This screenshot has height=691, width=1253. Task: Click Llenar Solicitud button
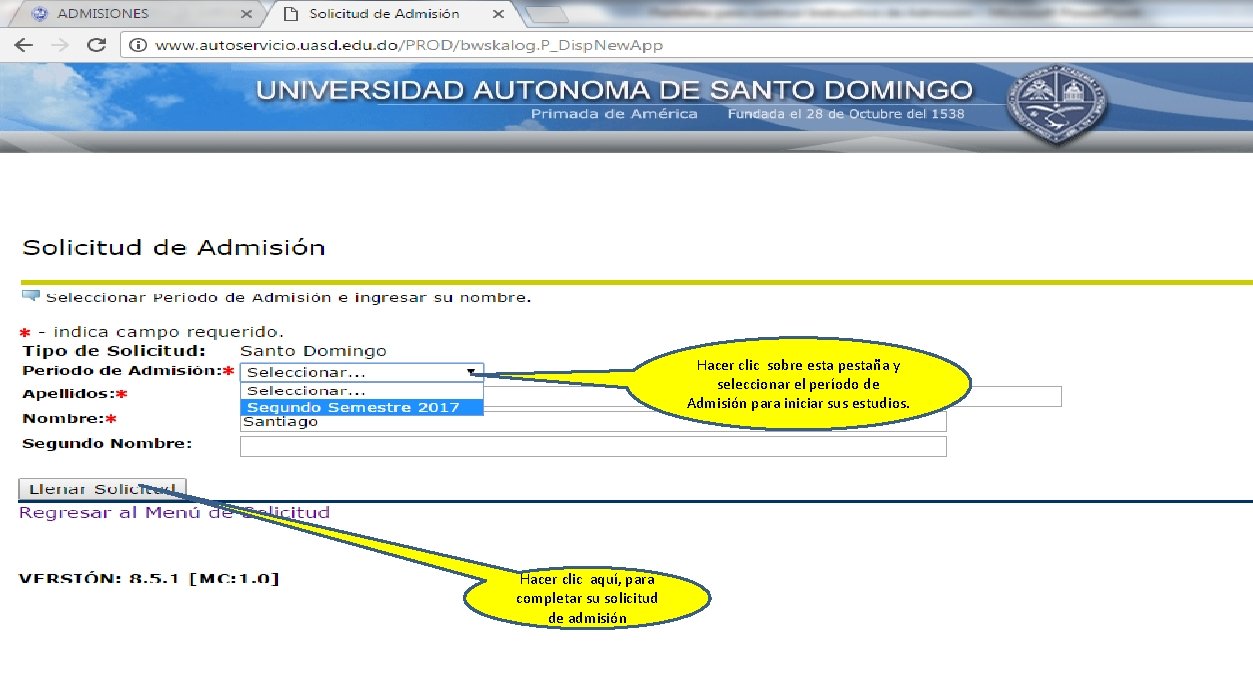click(102, 489)
